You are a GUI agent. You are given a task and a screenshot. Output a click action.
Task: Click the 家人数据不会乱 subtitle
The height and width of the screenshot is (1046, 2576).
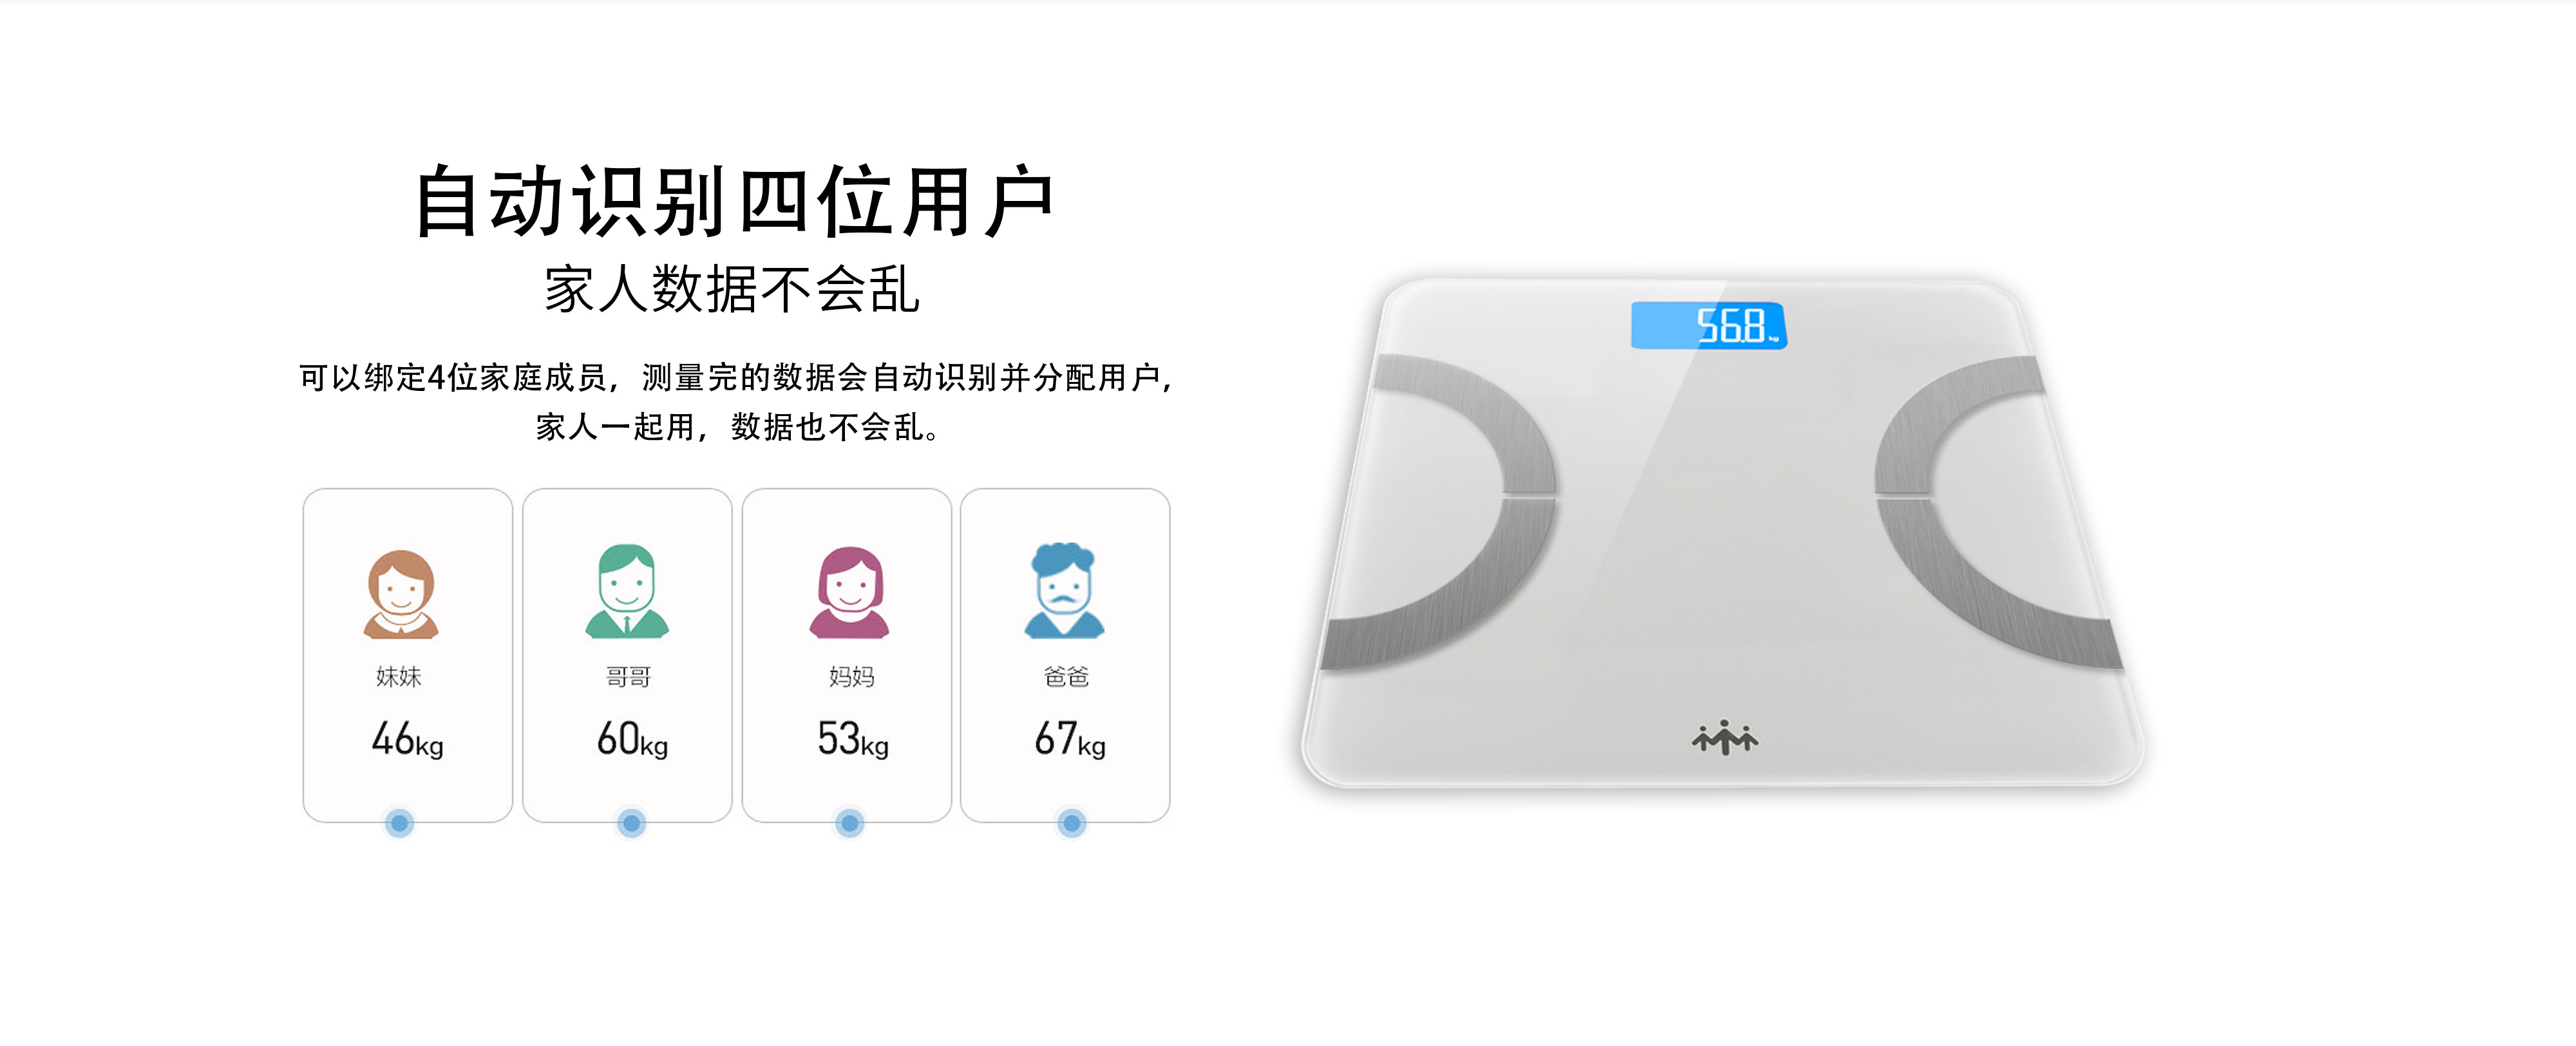point(732,289)
